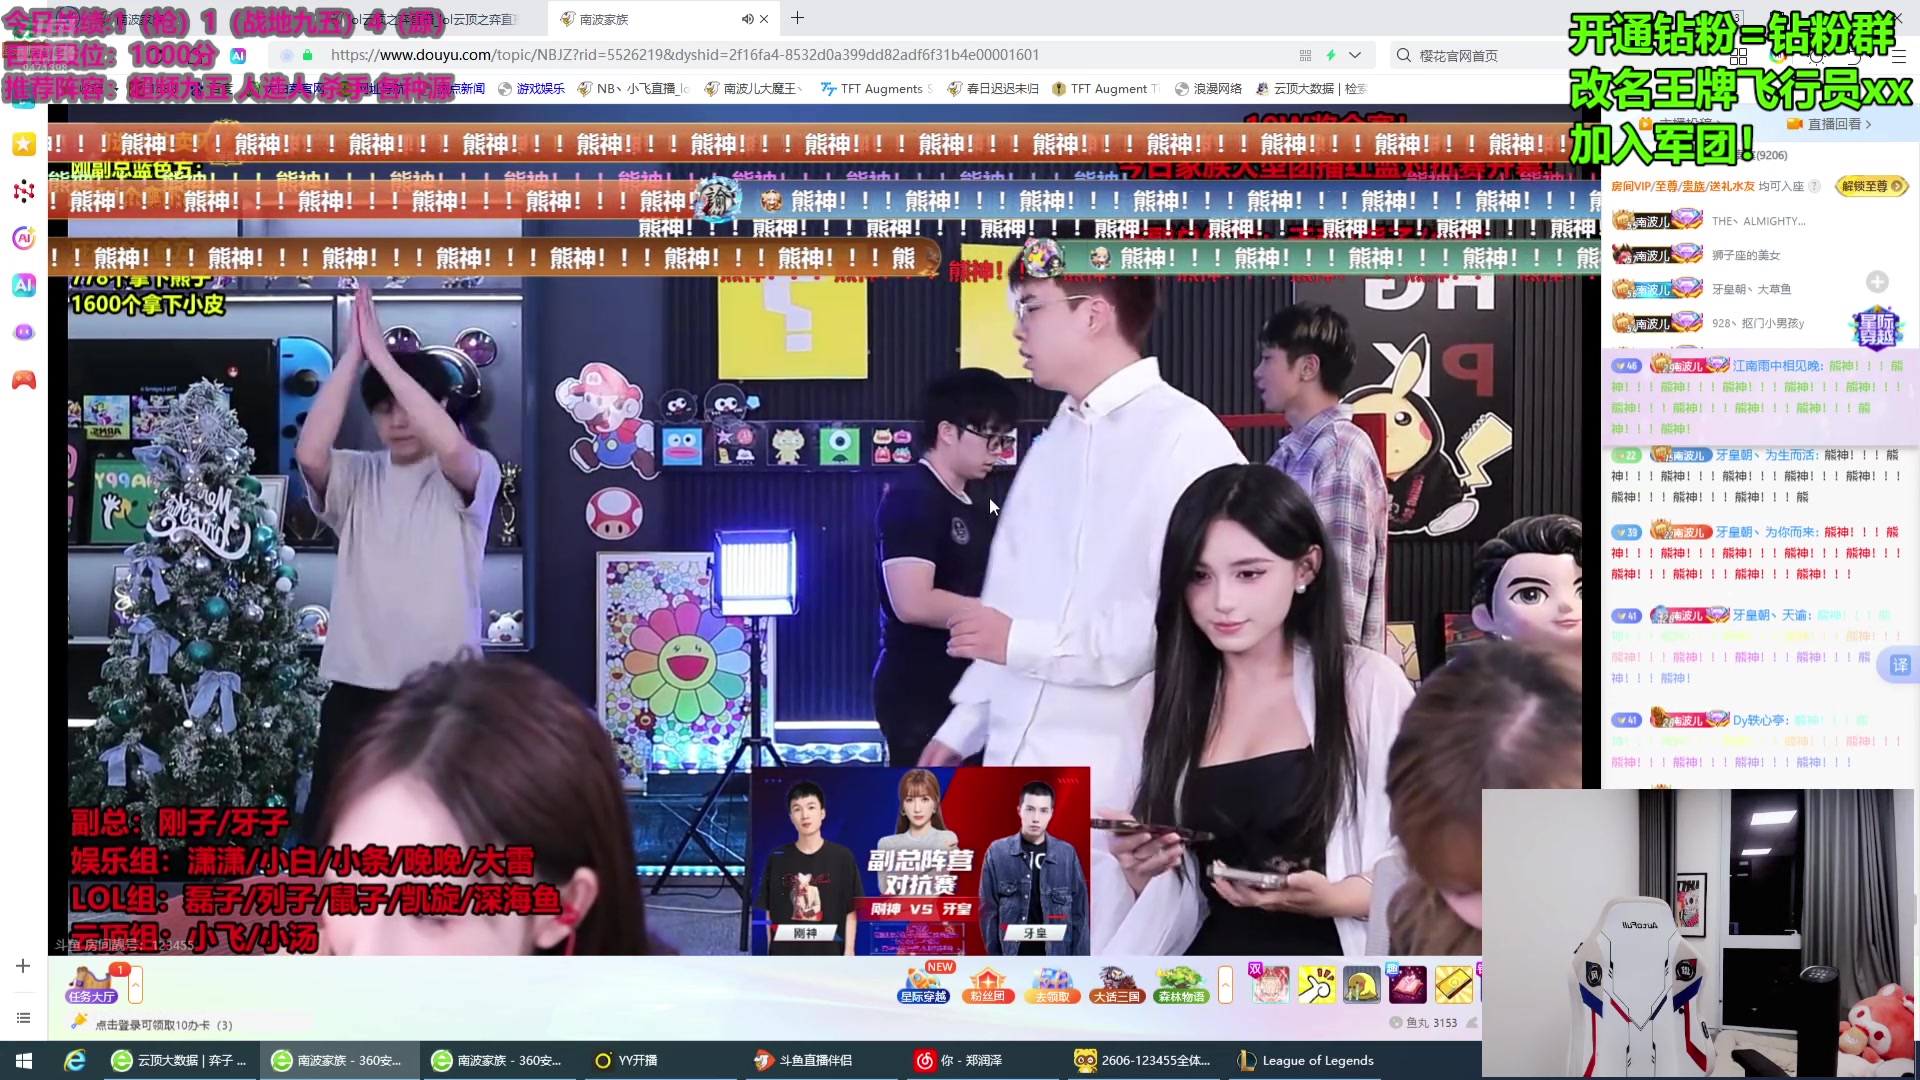Select viewer THE、ALMIGHTY in VIP list
The width and height of the screenshot is (1920, 1080).
pos(1758,221)
